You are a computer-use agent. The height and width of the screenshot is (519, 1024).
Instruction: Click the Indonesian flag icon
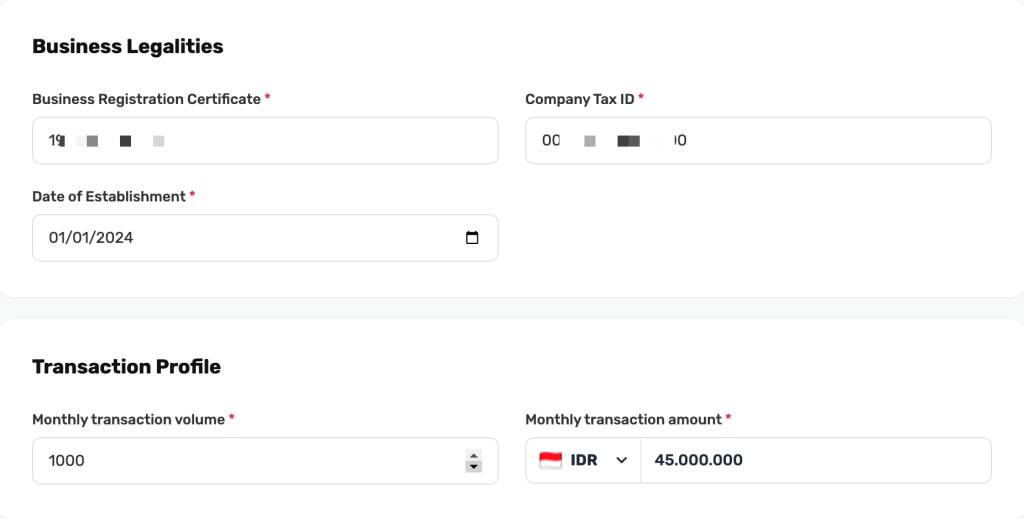point(551,460)
